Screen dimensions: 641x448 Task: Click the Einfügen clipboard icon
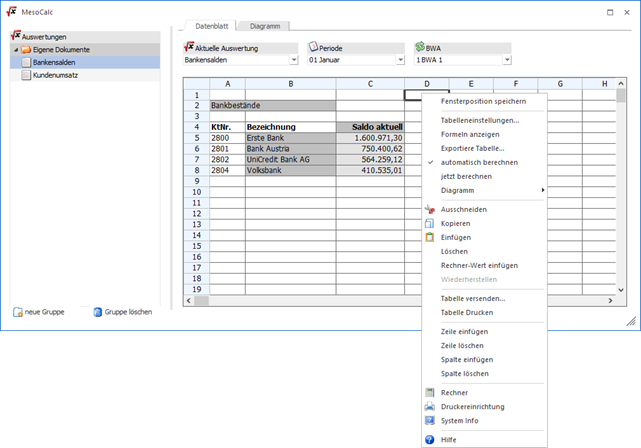430,237
